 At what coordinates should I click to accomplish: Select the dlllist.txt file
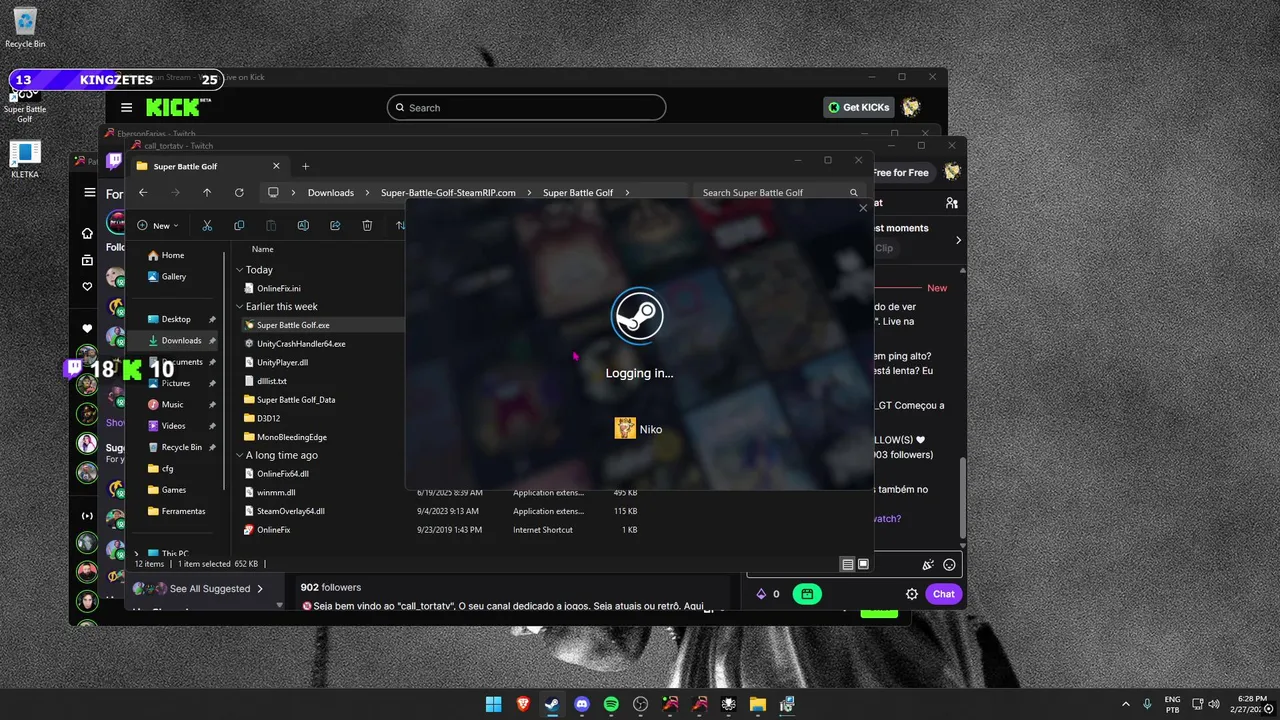point(271,381)
